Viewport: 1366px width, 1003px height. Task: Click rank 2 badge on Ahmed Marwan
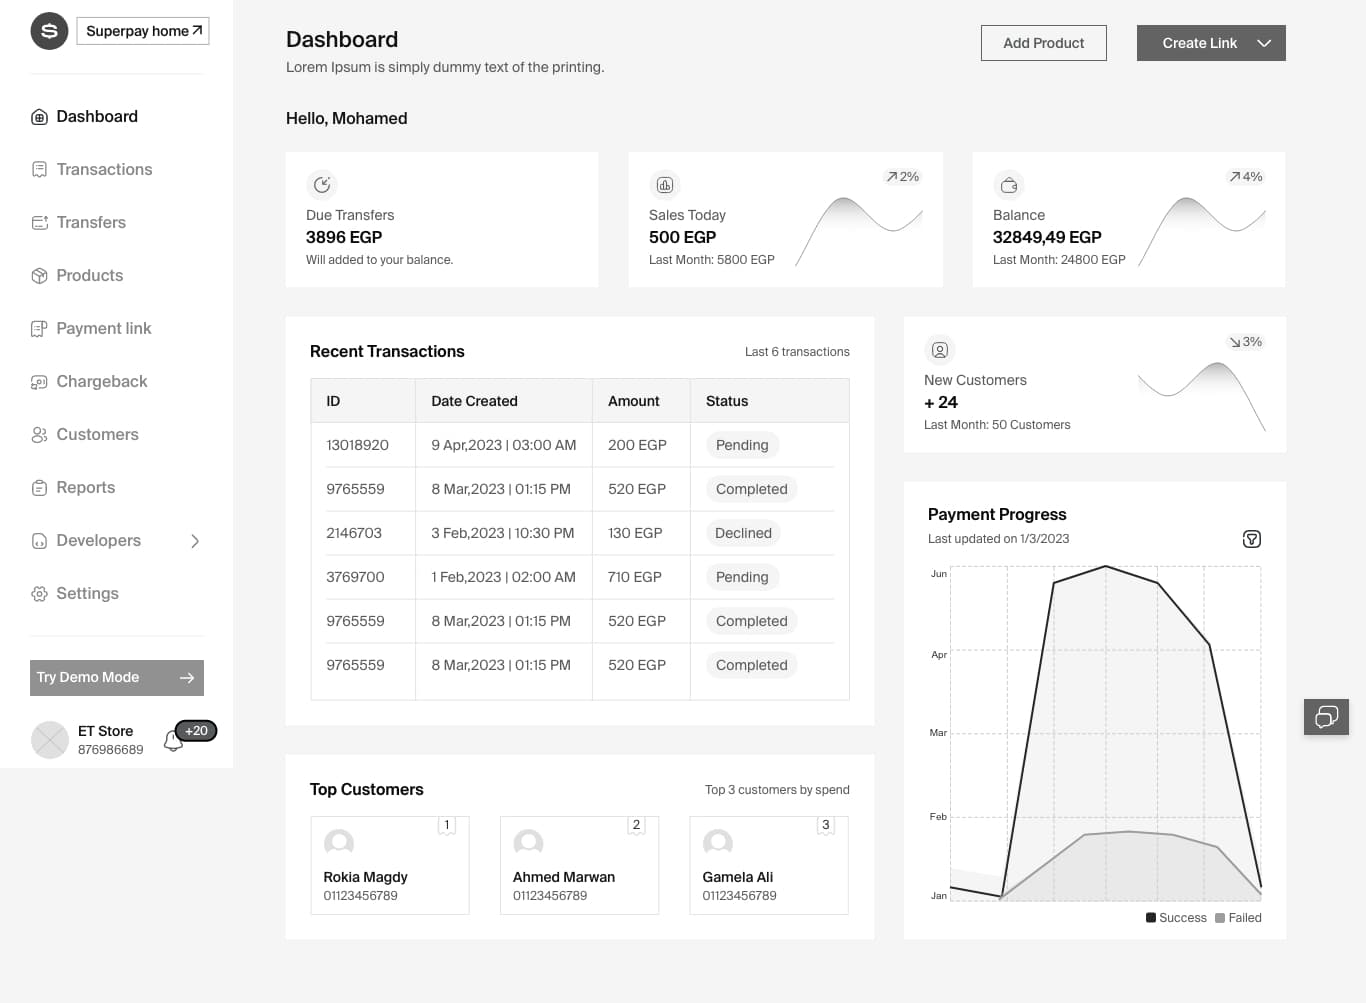click(636, 825)
